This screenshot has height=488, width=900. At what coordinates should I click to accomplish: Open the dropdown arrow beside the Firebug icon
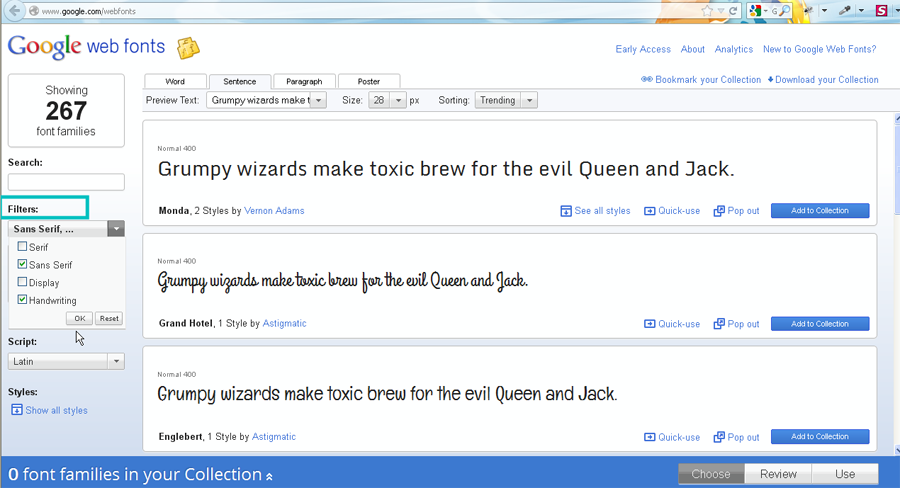click(824, 11)
